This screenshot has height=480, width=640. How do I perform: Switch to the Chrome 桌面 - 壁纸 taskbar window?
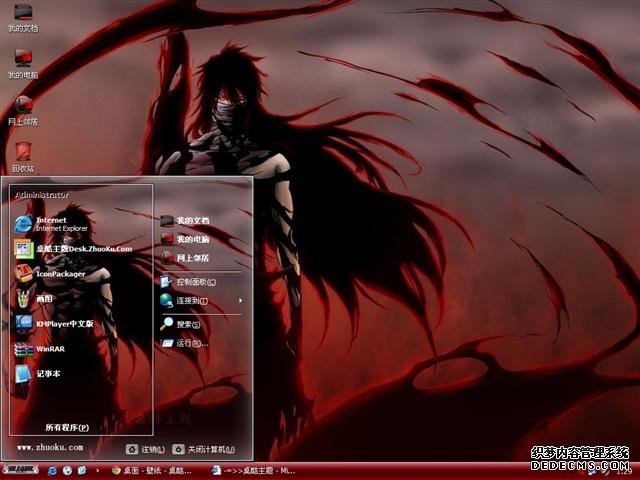[151, 471]
